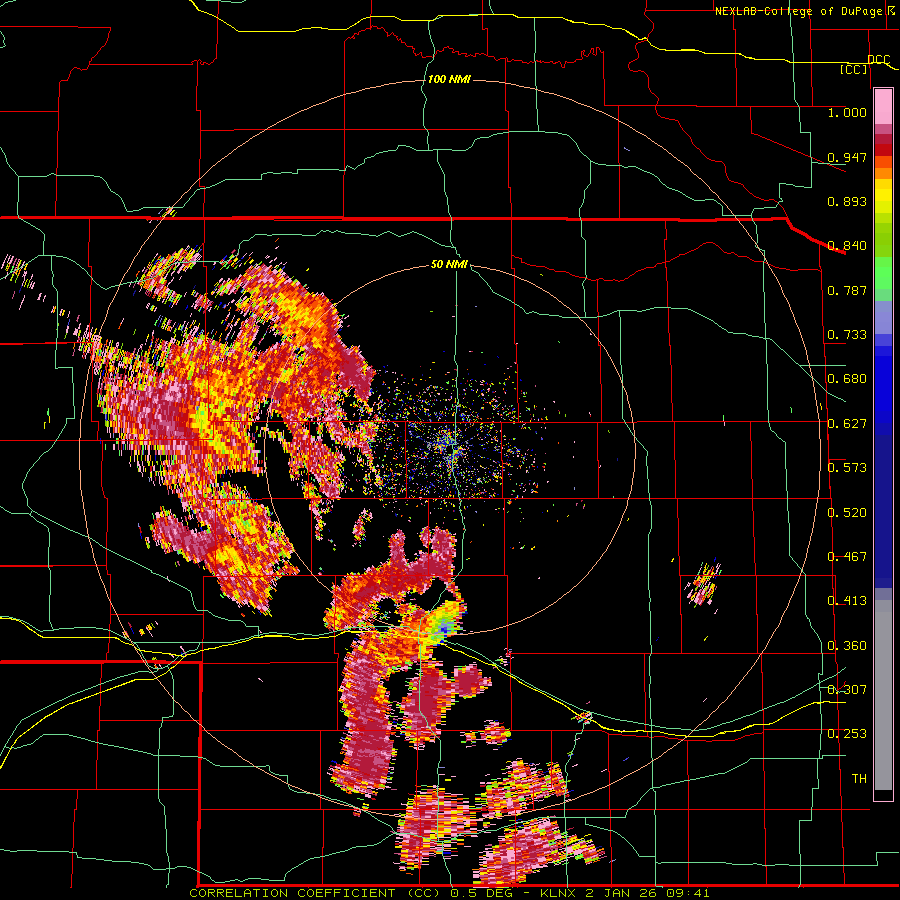Select the 0.573 scale value
Image resolution: width=900 pixels, height=900 pixels.
(847, 468)
